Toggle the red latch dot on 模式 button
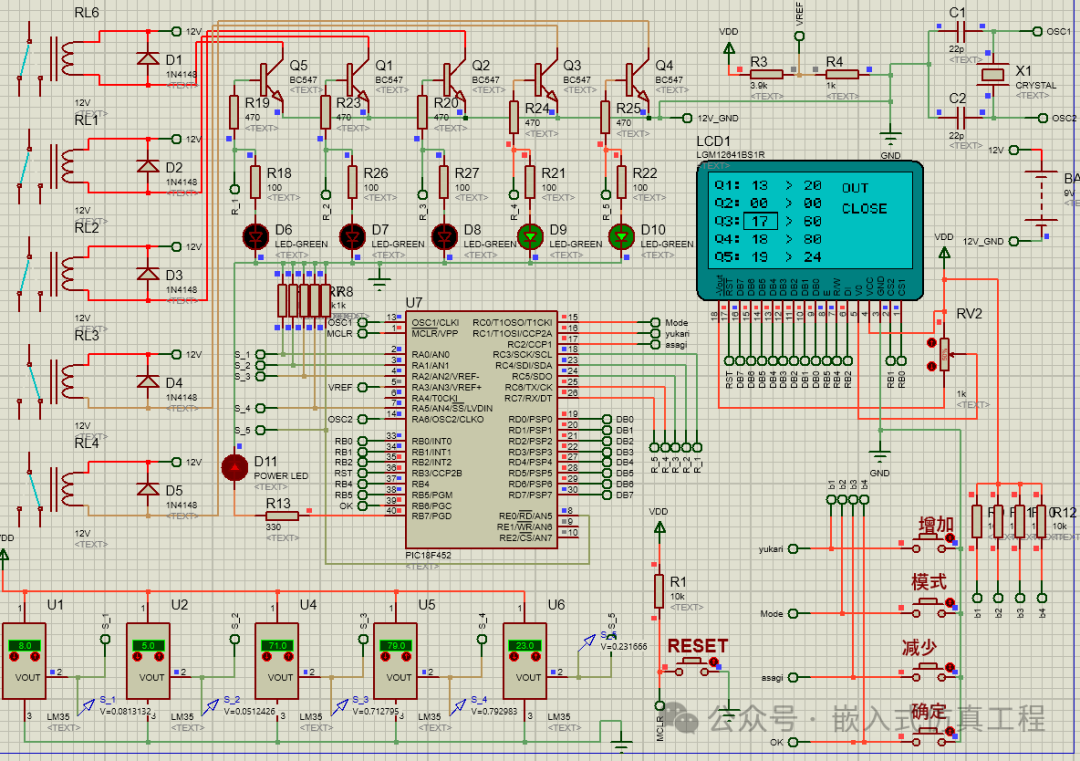The height and width of the screenshot is (761, 1080). (950, 603)
